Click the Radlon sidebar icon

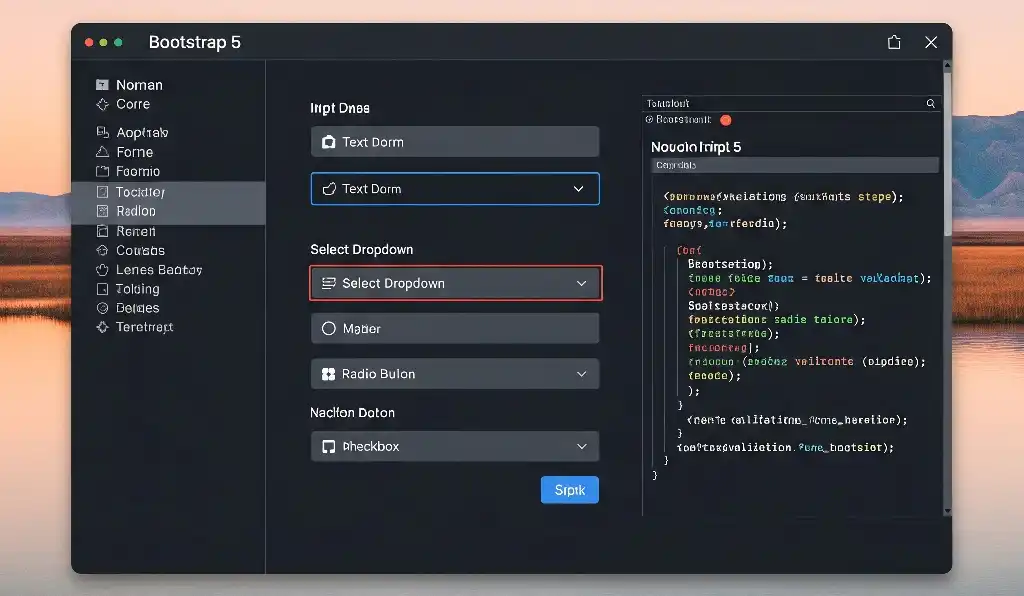coord(102,211)
